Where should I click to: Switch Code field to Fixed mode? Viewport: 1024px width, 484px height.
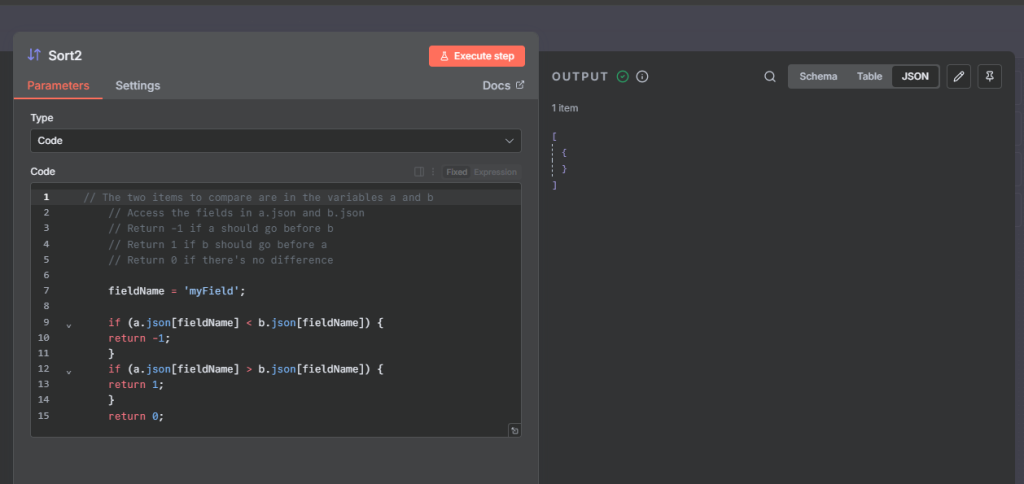coord(456,172)
